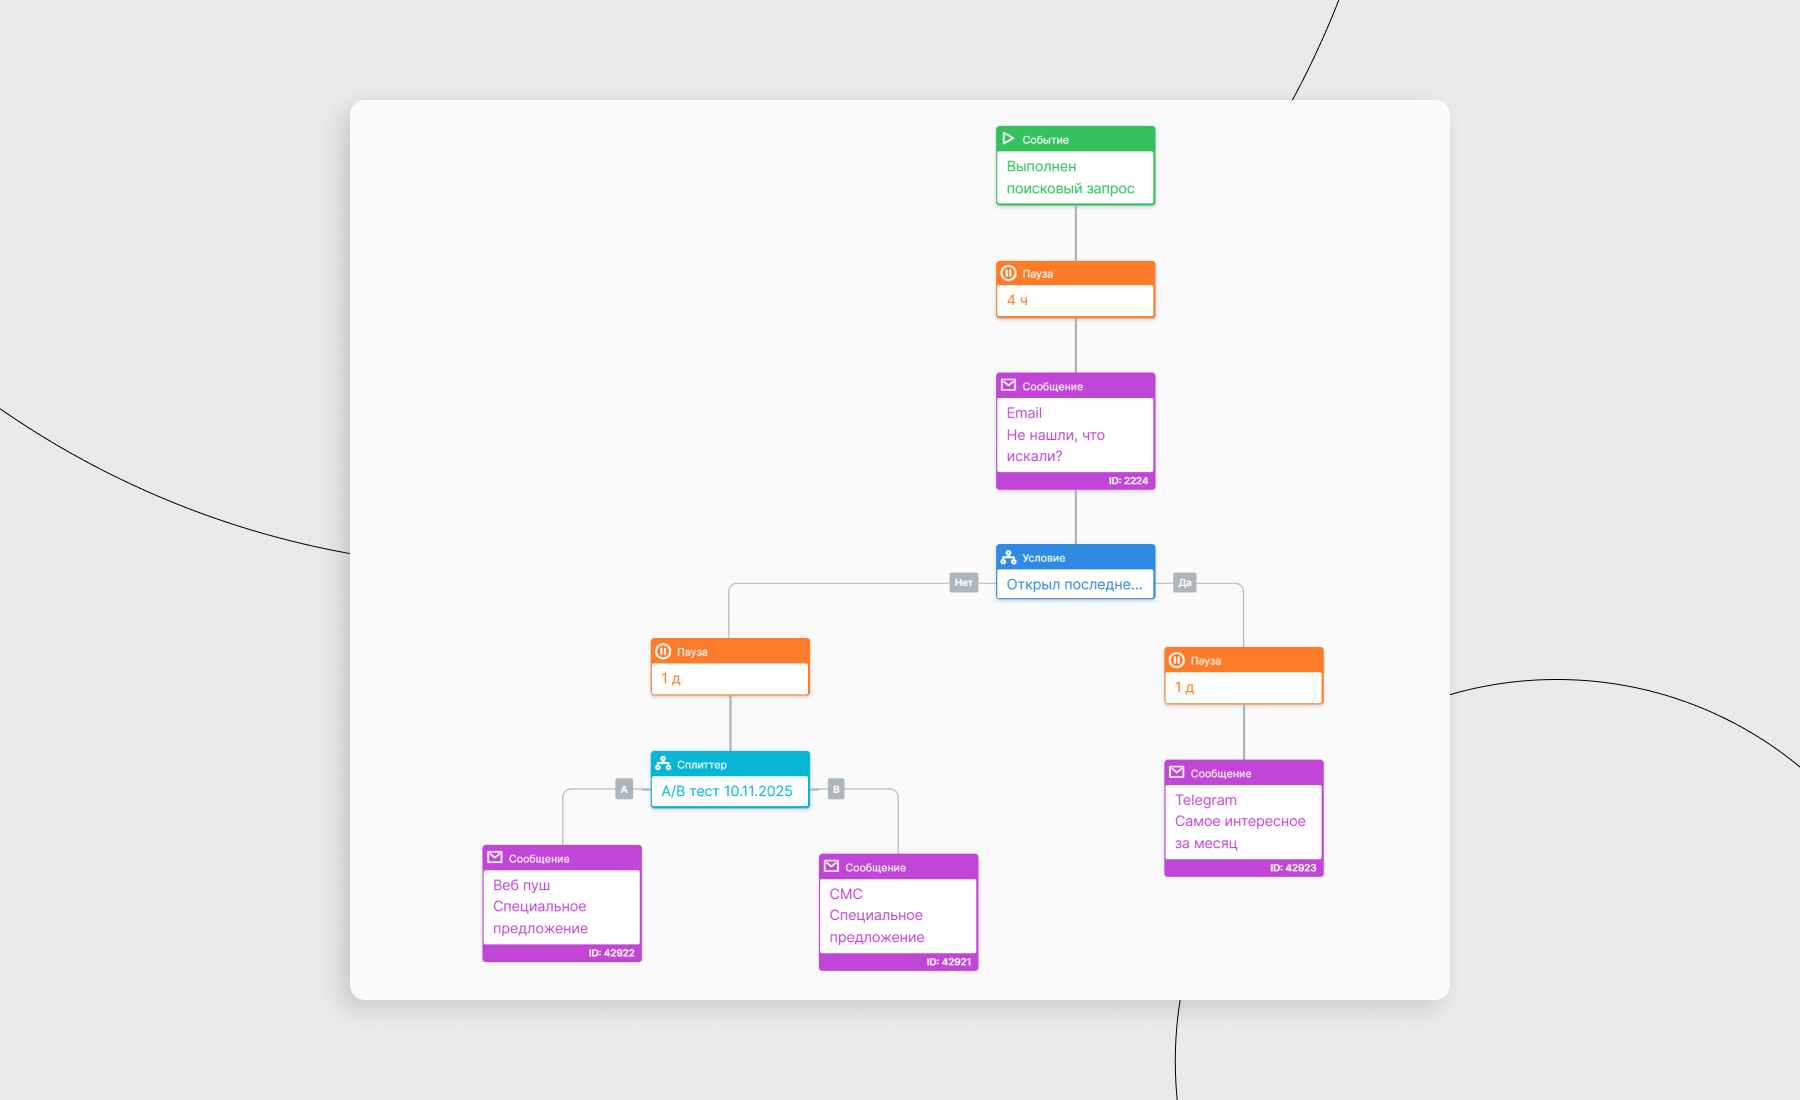1800x1100 pixels.
Task: Click the A branch label of the splitter
Action: pos(624,789)
